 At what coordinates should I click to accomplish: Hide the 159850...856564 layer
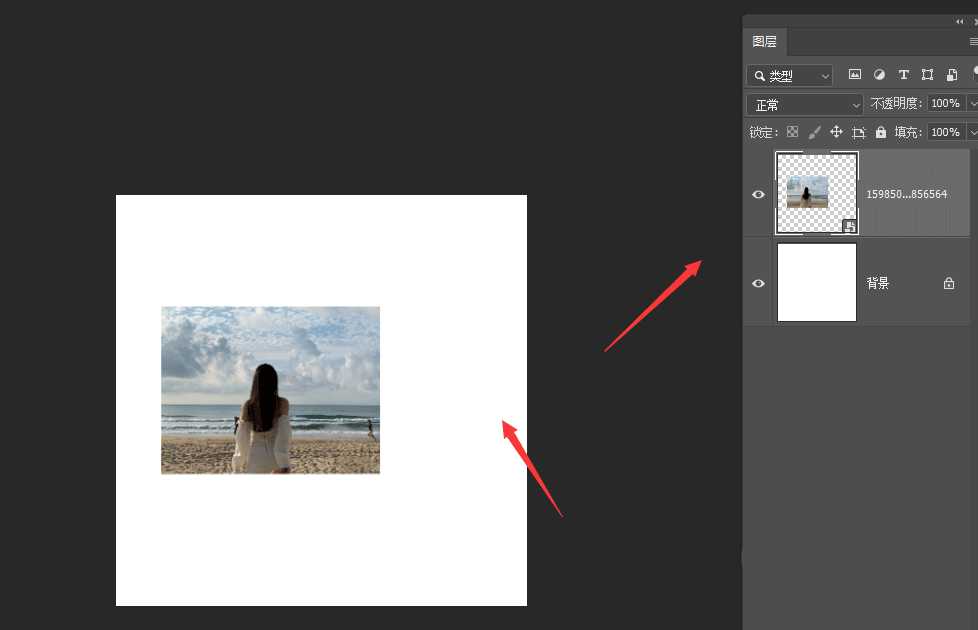click(x=758, y=194)
